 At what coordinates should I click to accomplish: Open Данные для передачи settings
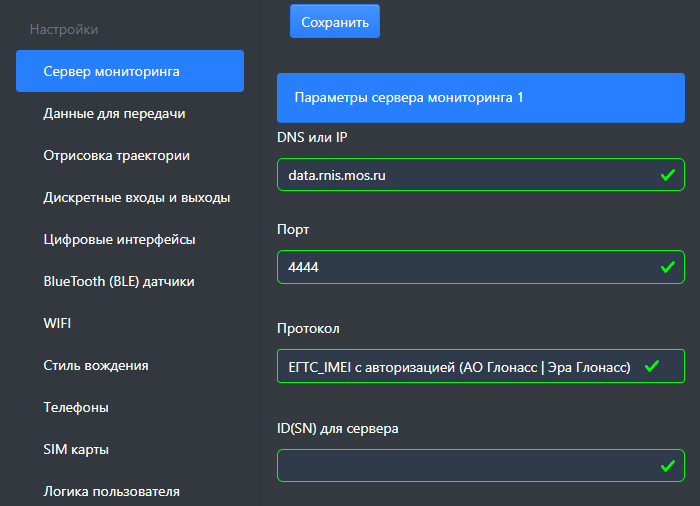click(x=114, y=114)
